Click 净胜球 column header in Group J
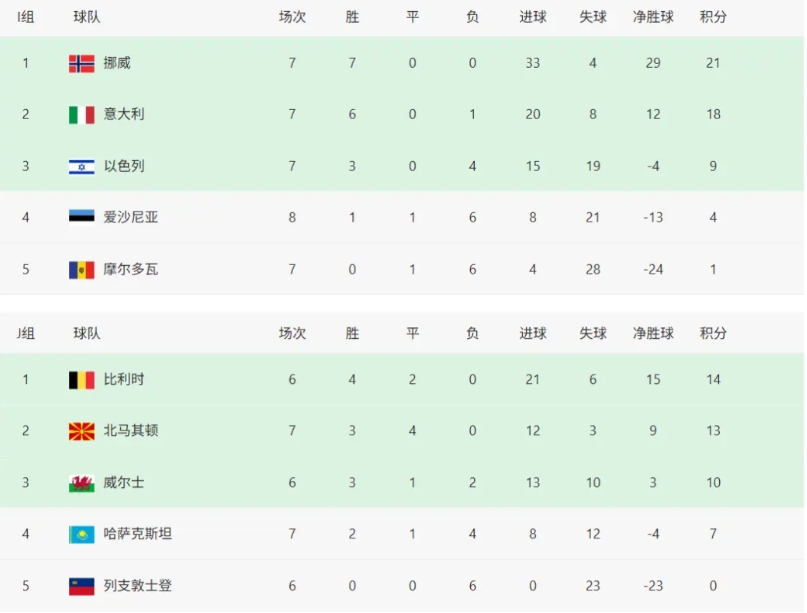The image size is (807, 613). point(653,333)
